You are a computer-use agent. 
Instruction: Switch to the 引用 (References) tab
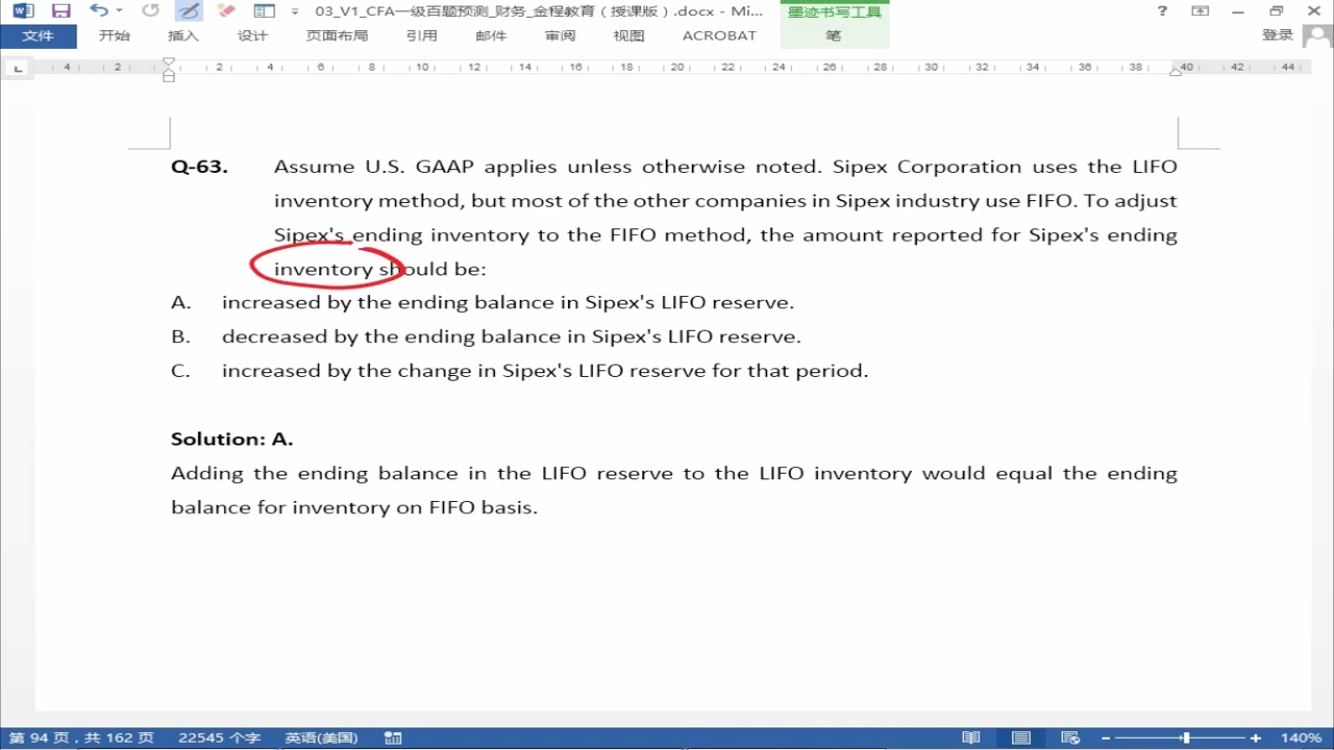(421, 36)
